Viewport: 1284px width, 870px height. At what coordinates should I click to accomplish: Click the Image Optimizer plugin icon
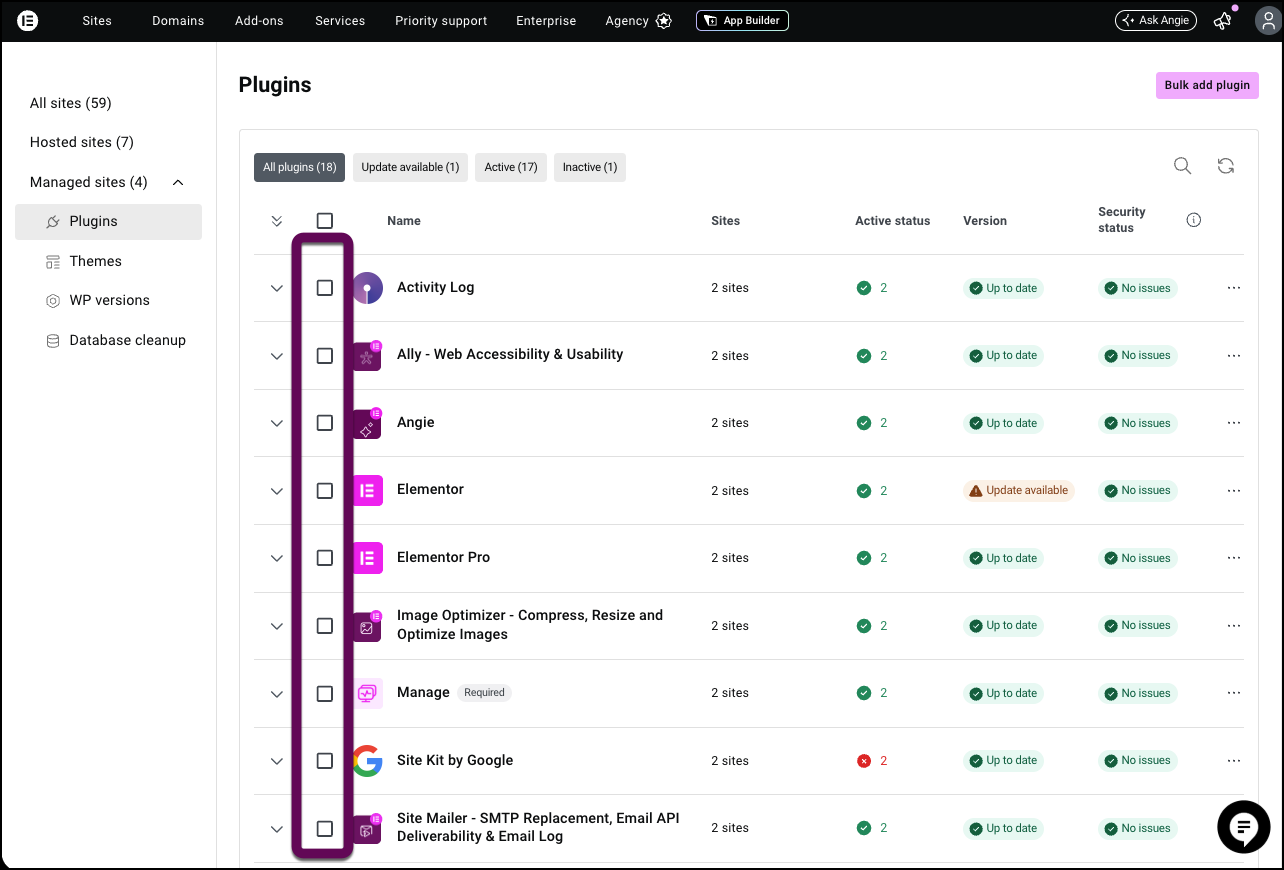tap(367, 626)
